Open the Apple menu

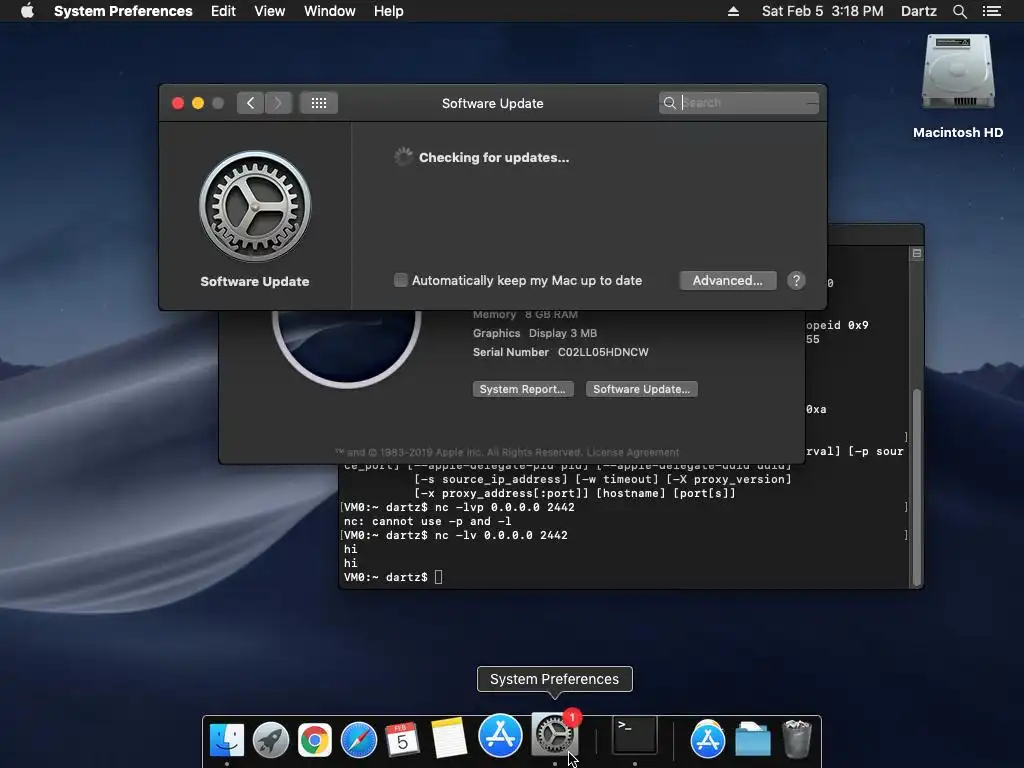(x=27, y=11)
